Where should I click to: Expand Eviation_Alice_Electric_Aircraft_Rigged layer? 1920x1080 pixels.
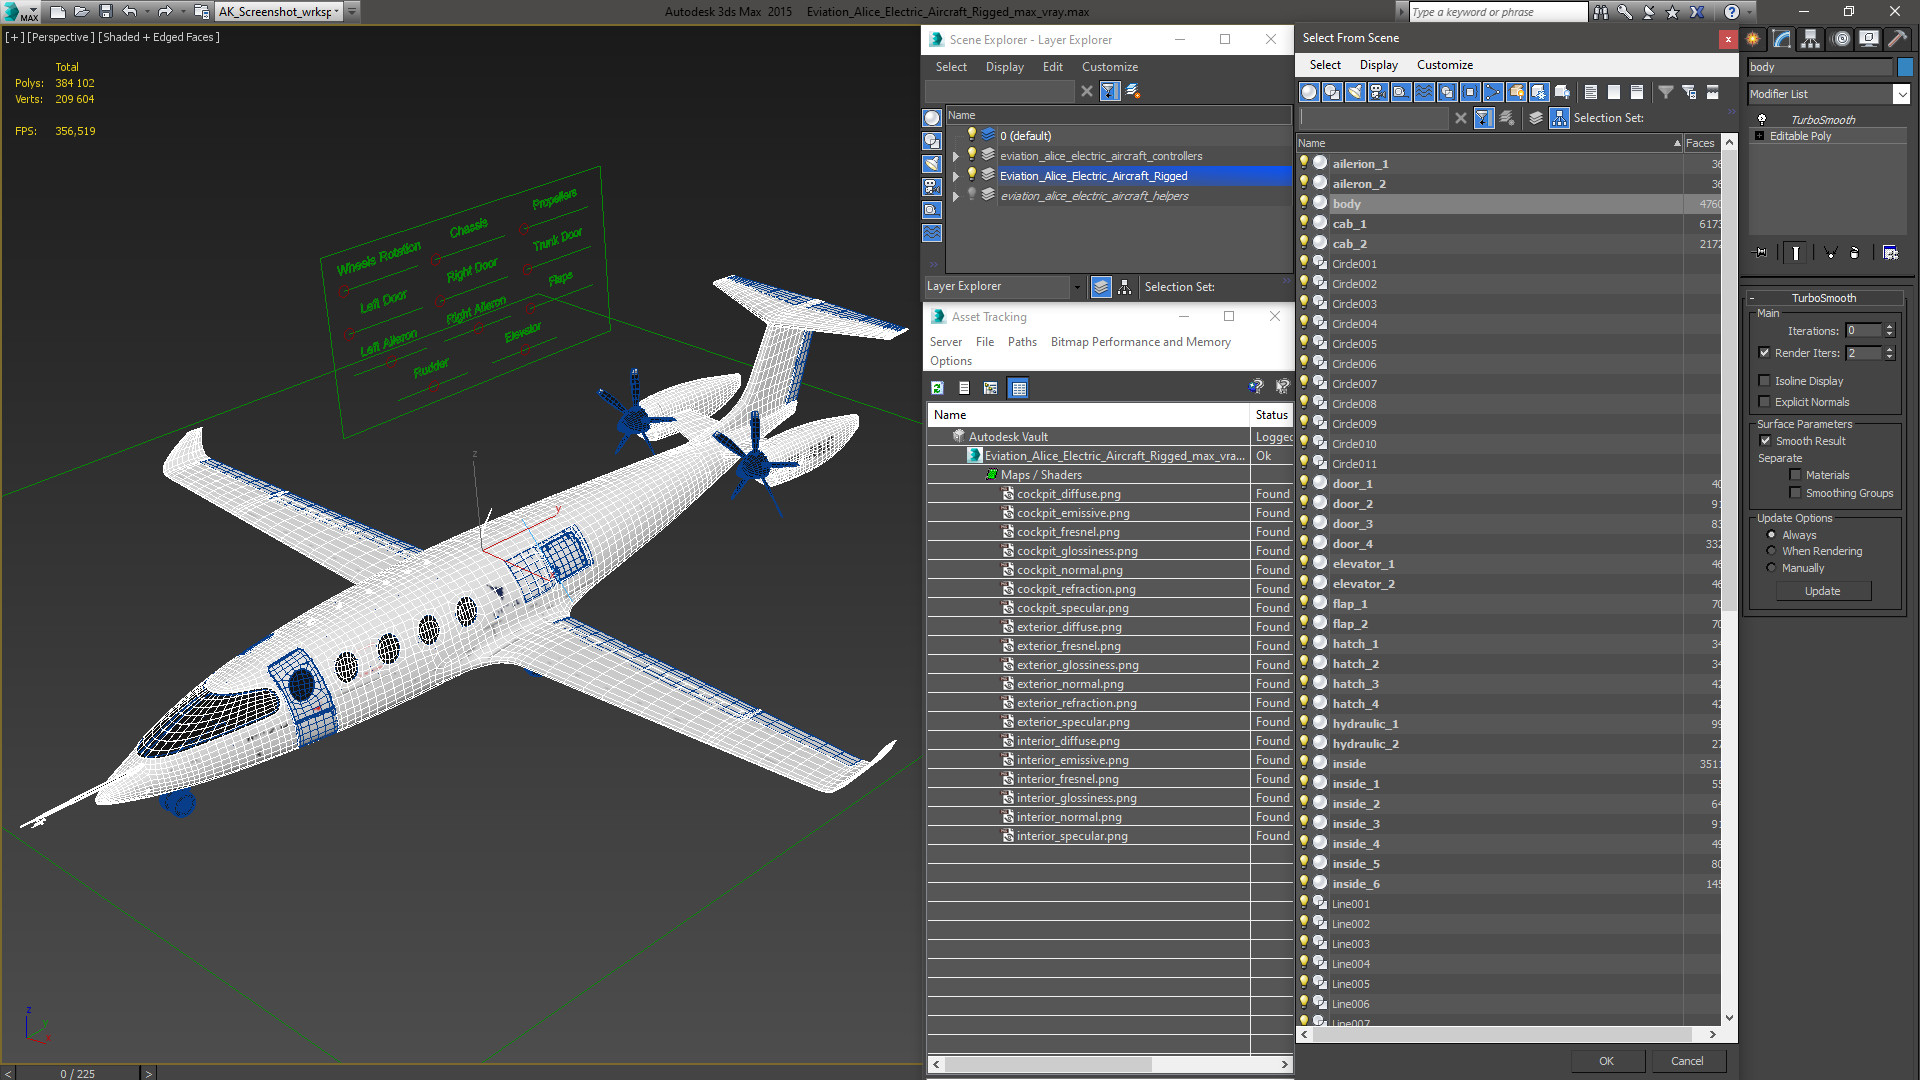pos(956,176)
